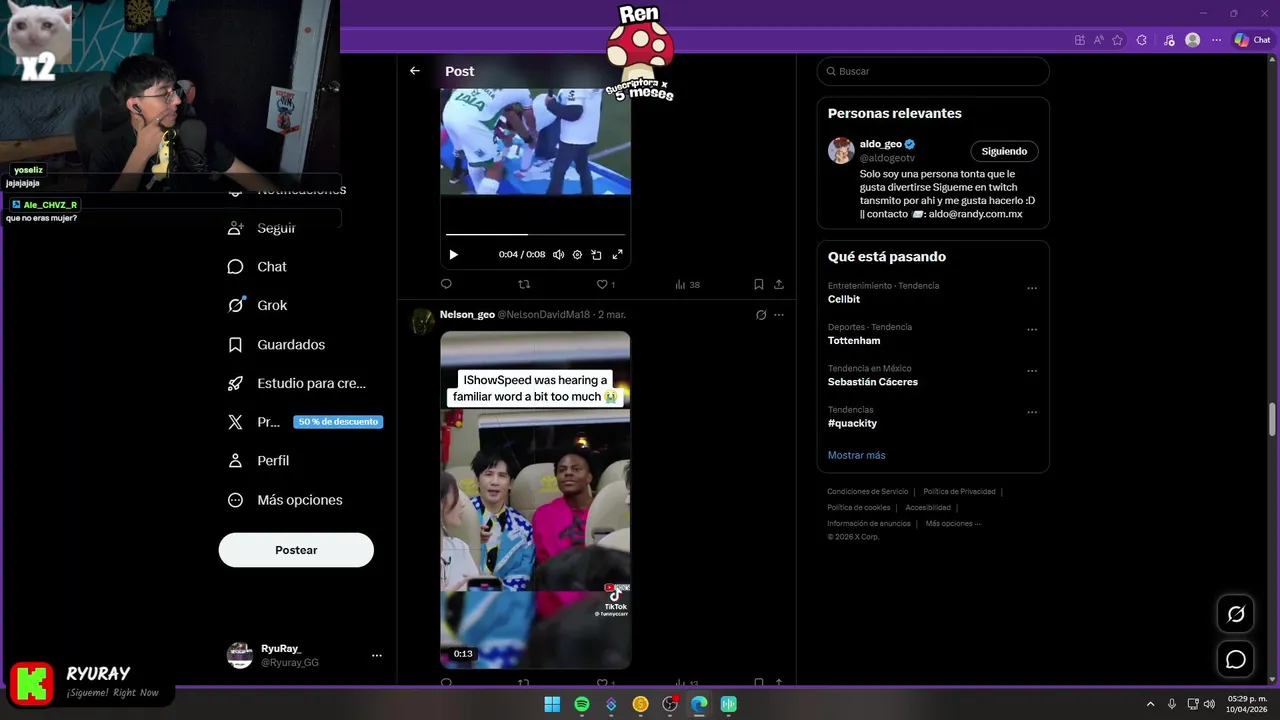The height and width of the screenshot is (720, 1280).
Task: Like the post showing 1 like
Action: click(x=606, y=285)
